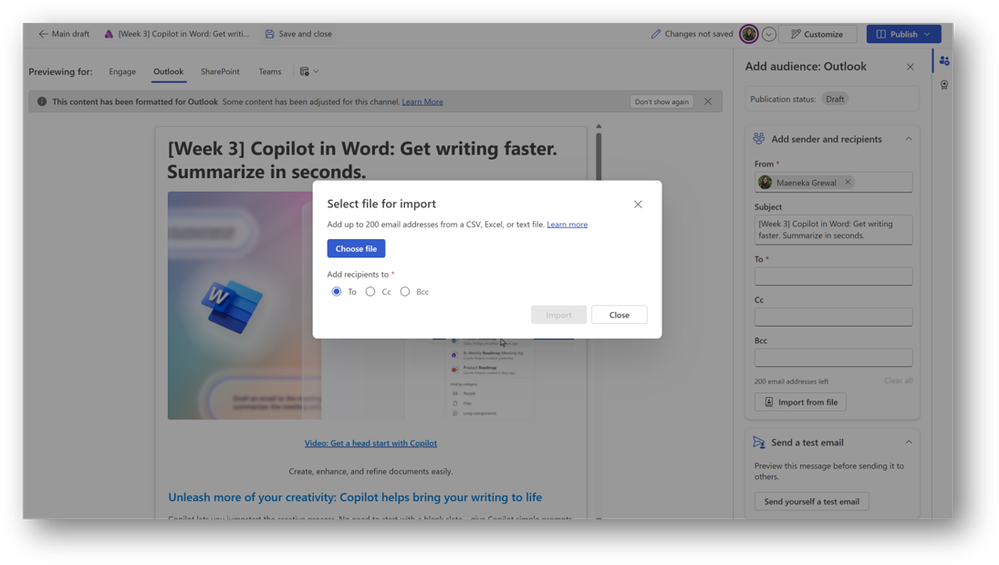
Task: Select the Cc radio button
Action: pos(370,292)
